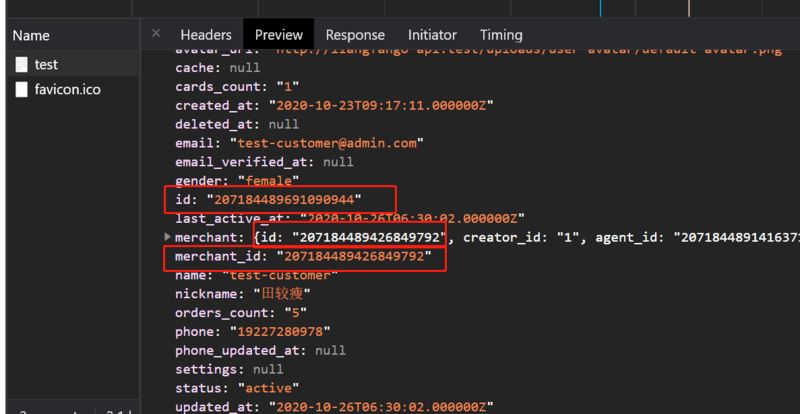Select the test request in list
The image size is (800, 414).
pyautogui.click(x=46, y=64)
